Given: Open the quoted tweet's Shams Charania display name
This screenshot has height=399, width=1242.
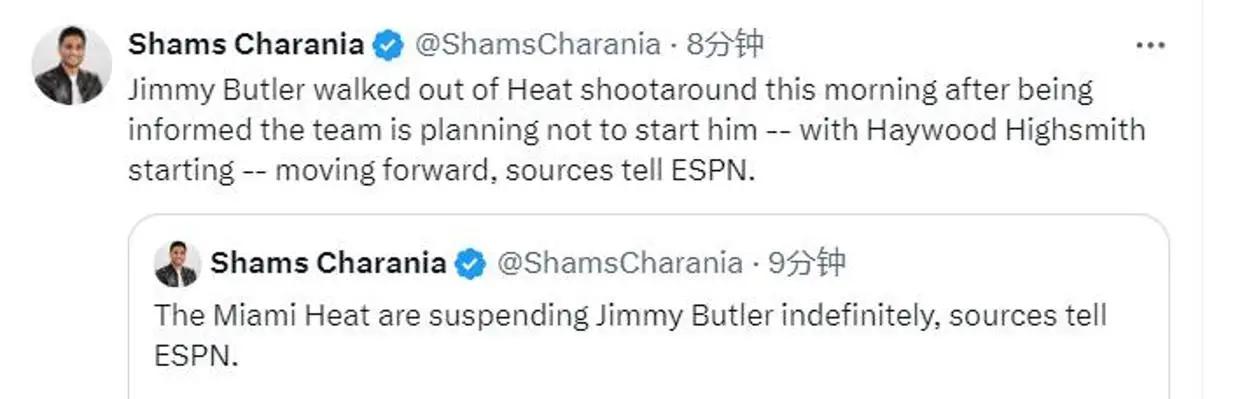Looking at the screenshot, I should pyautogui.click(x=329, y=264).
